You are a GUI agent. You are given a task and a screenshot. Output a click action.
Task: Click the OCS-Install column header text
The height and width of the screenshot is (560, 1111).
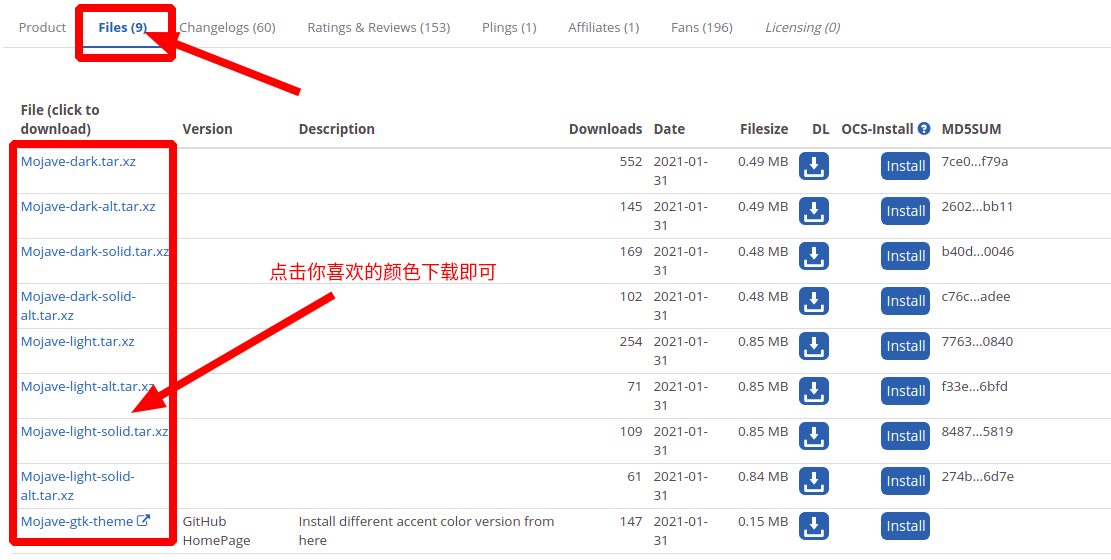877,129
